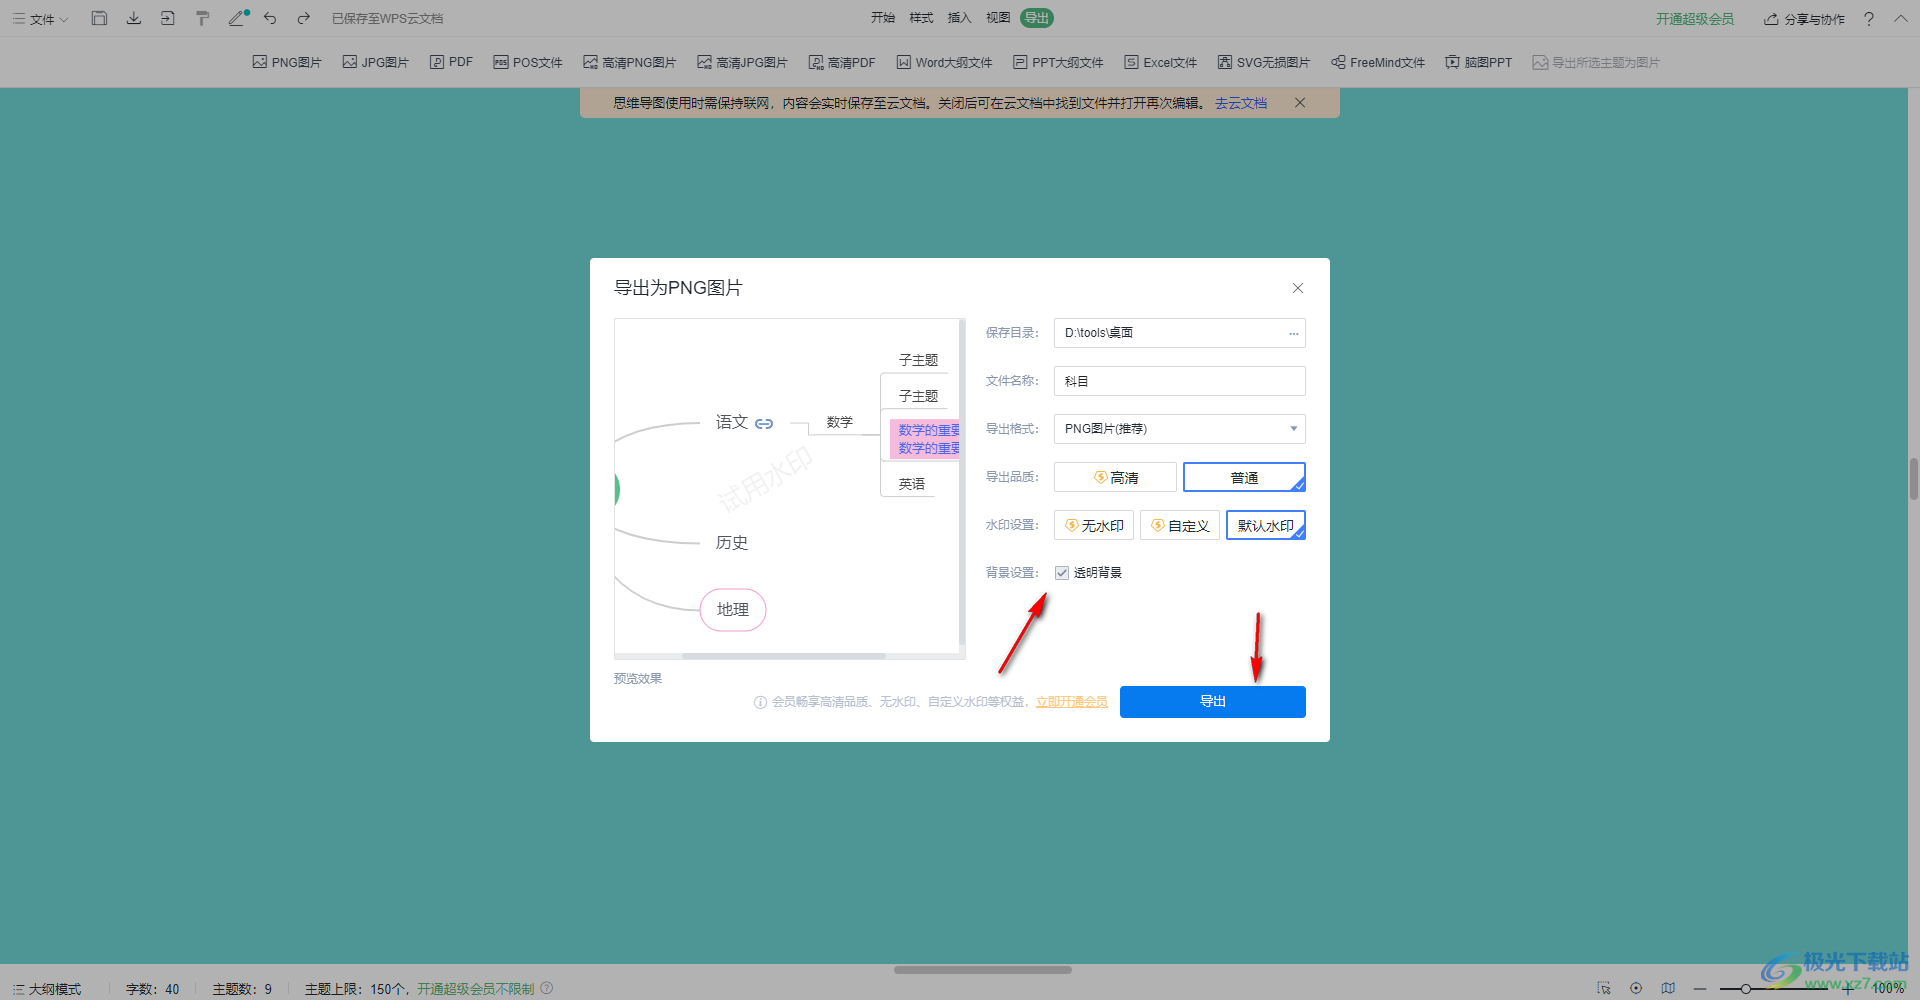Switch to the 视图 tab
The image size is (1920, 1000).
[998, 18]
